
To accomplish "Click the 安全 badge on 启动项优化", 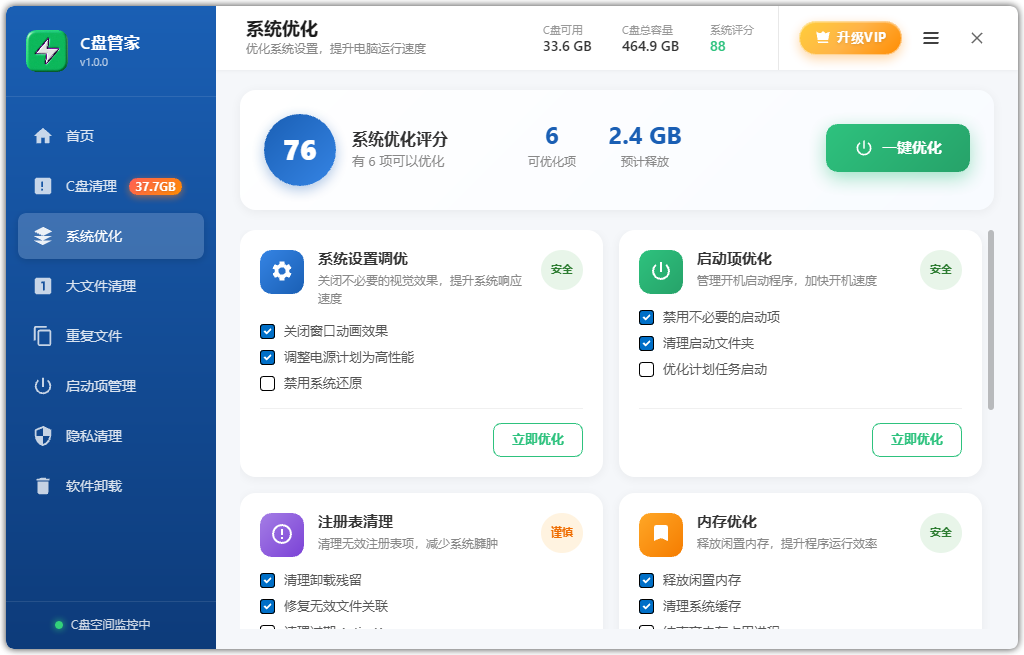I will pos(941,269).
